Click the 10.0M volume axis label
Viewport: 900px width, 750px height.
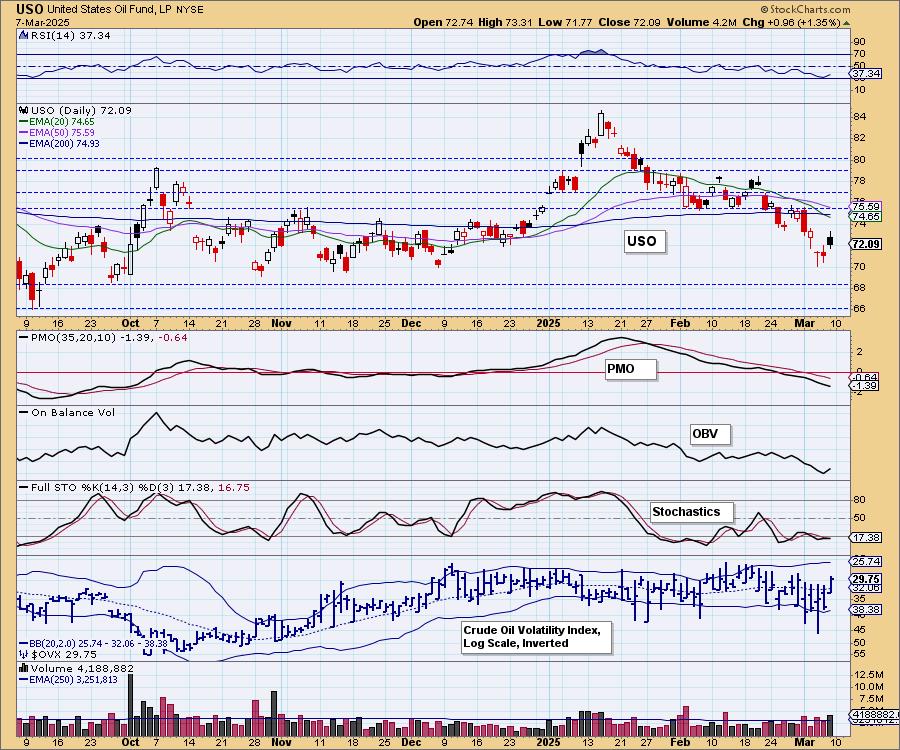[869, 686]
